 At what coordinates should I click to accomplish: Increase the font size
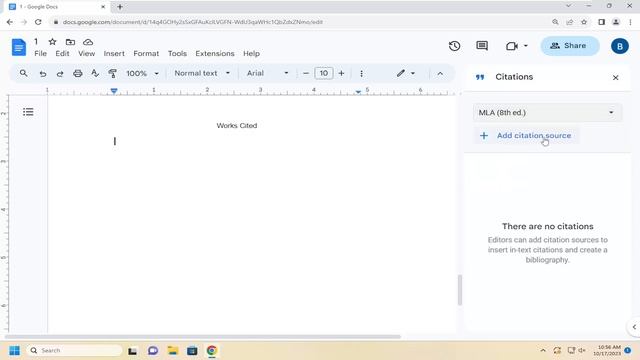pos(341,73)
